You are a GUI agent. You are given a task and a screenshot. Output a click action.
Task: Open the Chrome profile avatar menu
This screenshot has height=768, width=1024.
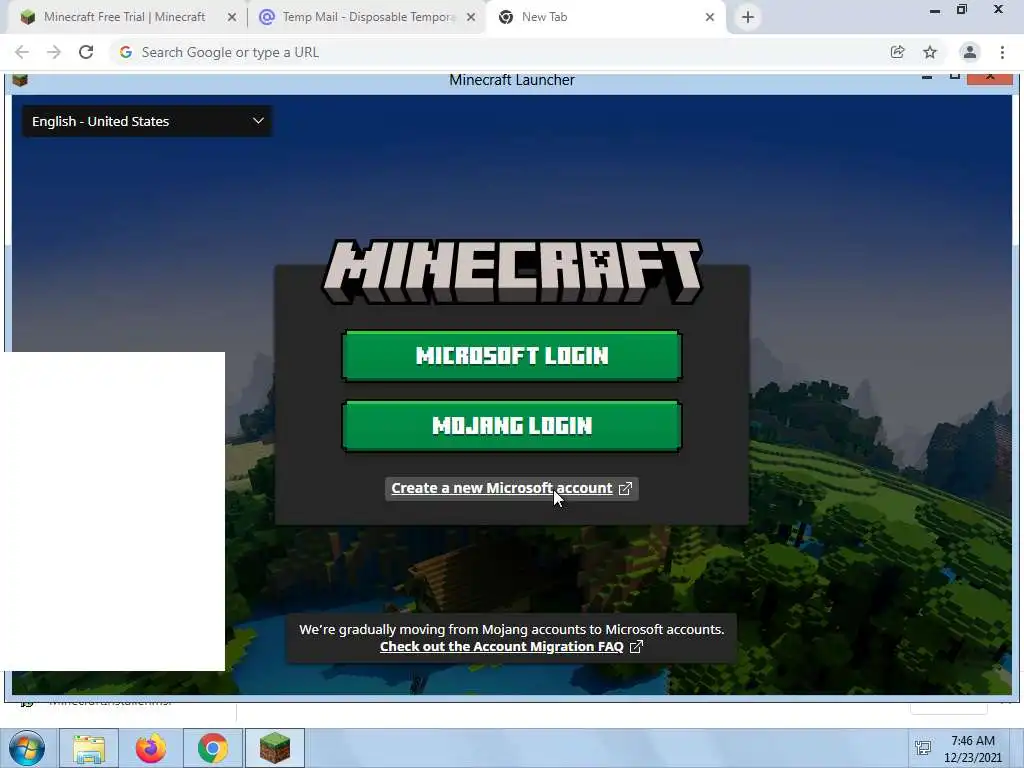point(970,52)
